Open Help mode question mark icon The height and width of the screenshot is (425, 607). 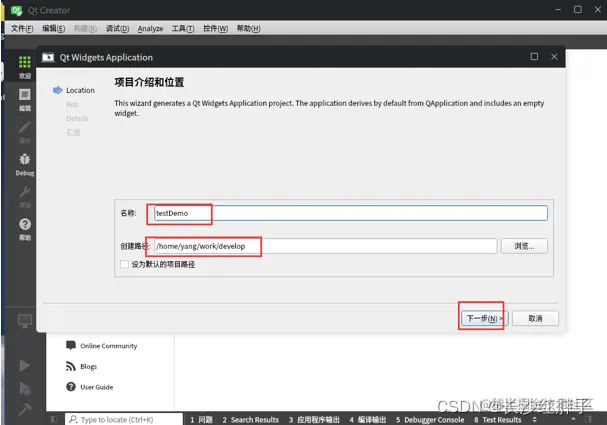point(25,224)
